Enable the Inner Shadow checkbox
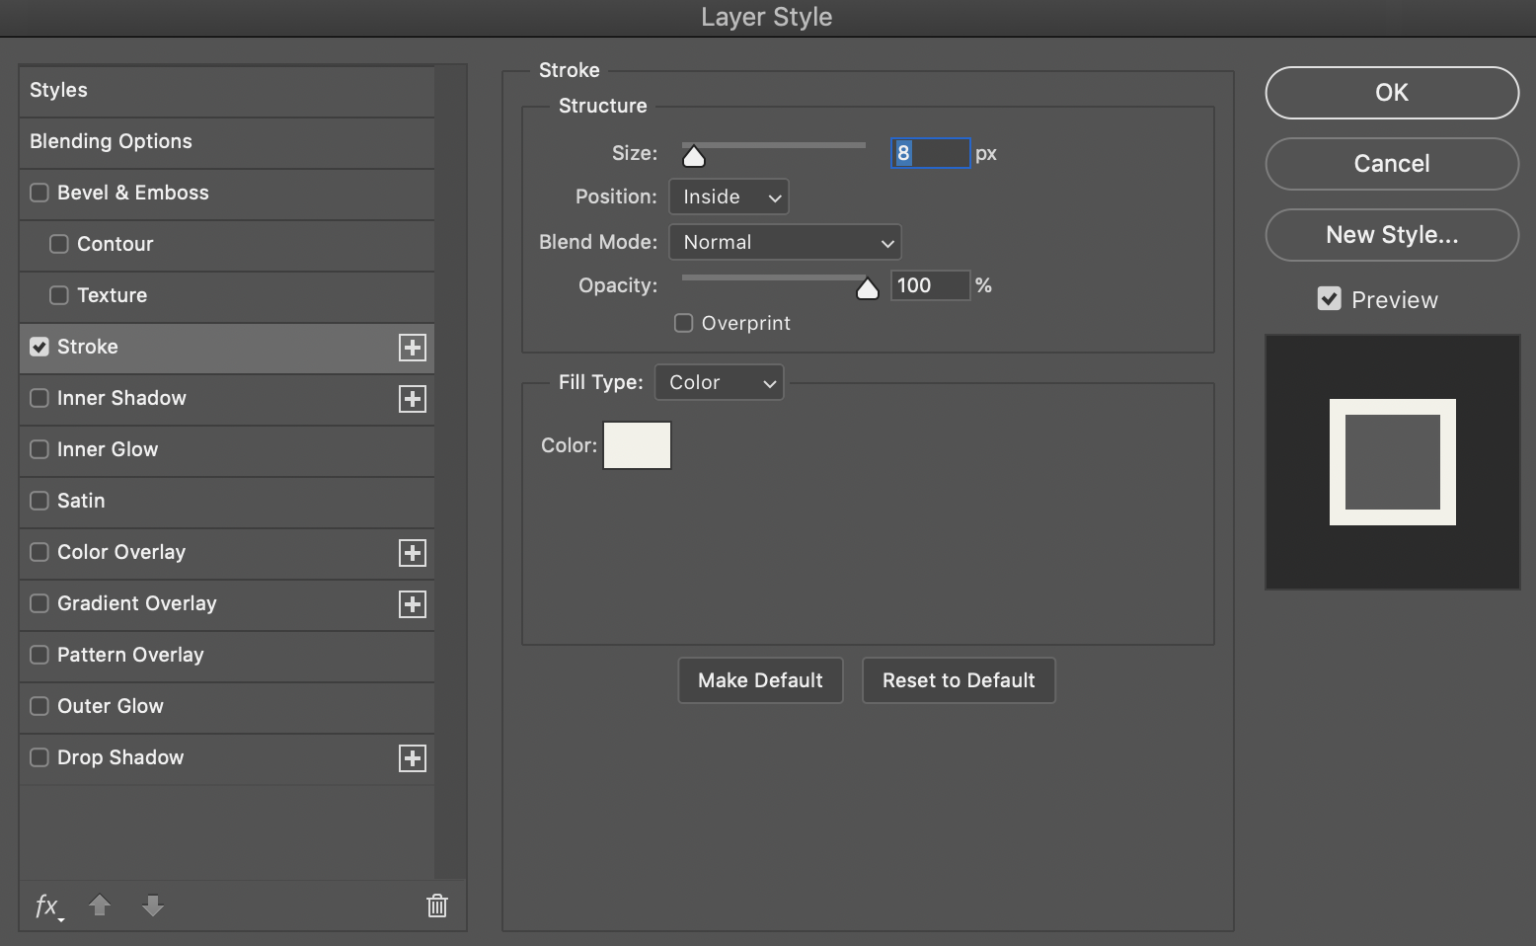The width and height of the screenshot is (1536, 946). [39, 398]
